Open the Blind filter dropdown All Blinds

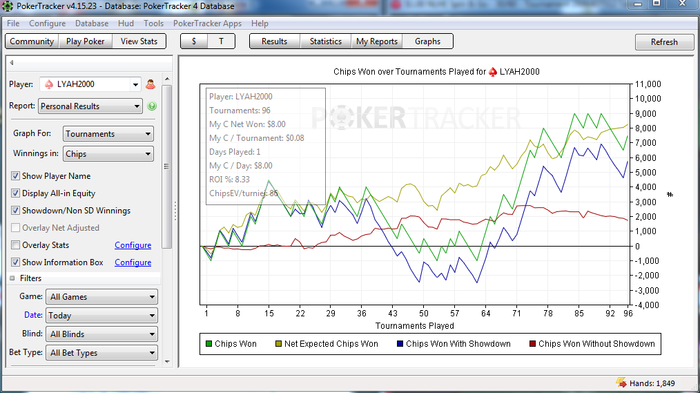click(102, 334)
